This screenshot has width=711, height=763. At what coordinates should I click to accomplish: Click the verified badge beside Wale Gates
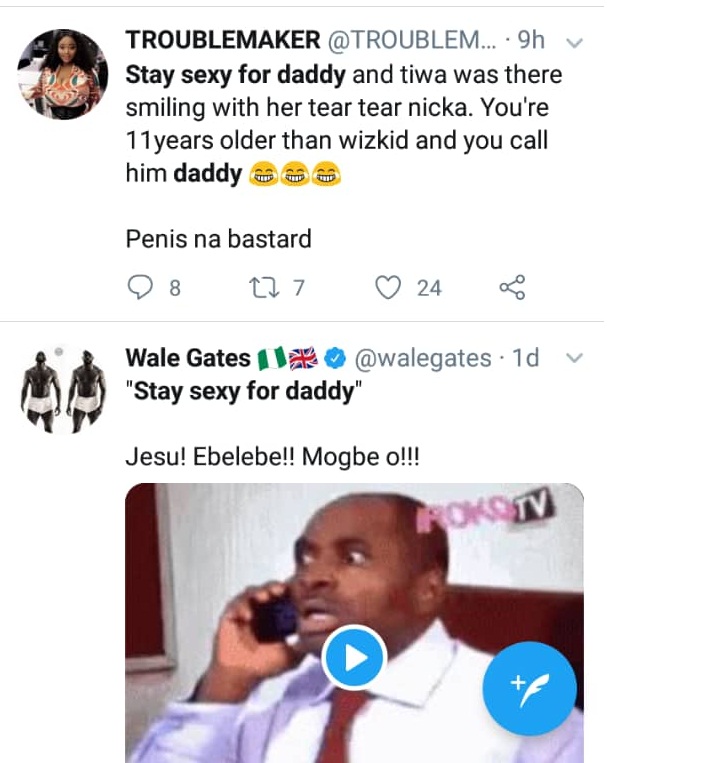tap(337, 359)
